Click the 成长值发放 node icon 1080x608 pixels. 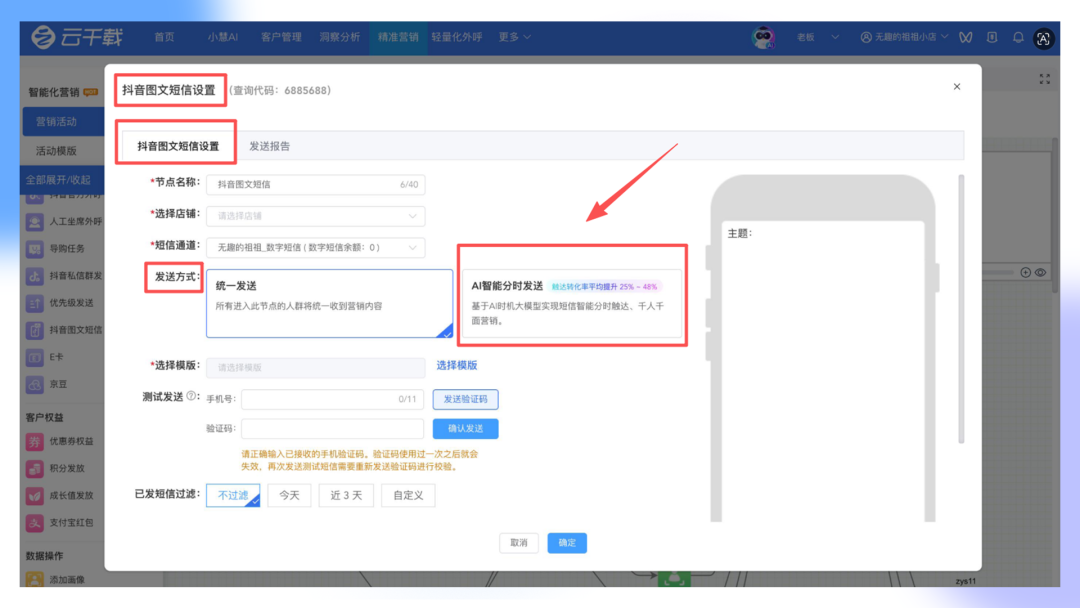(34, 495)
